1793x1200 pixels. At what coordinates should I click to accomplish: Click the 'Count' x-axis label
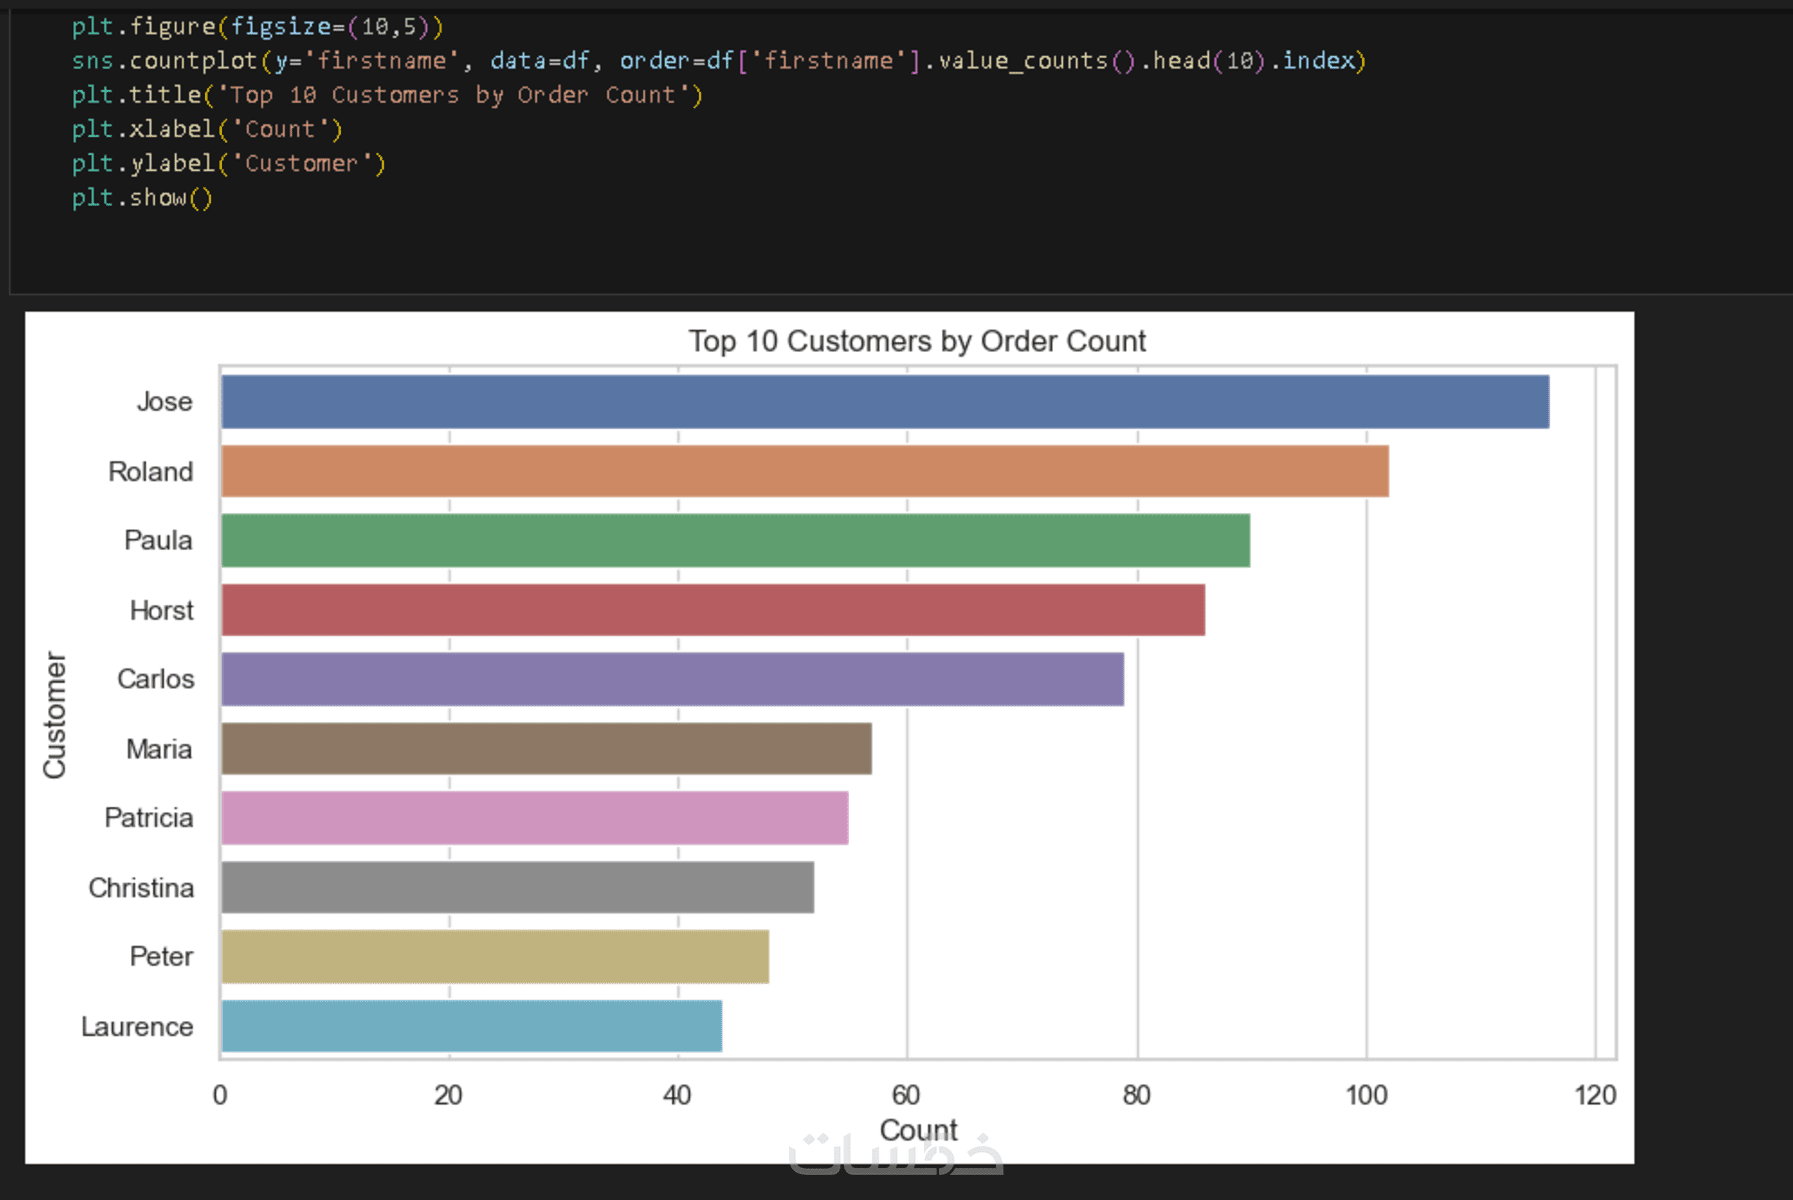(918, 1130)
